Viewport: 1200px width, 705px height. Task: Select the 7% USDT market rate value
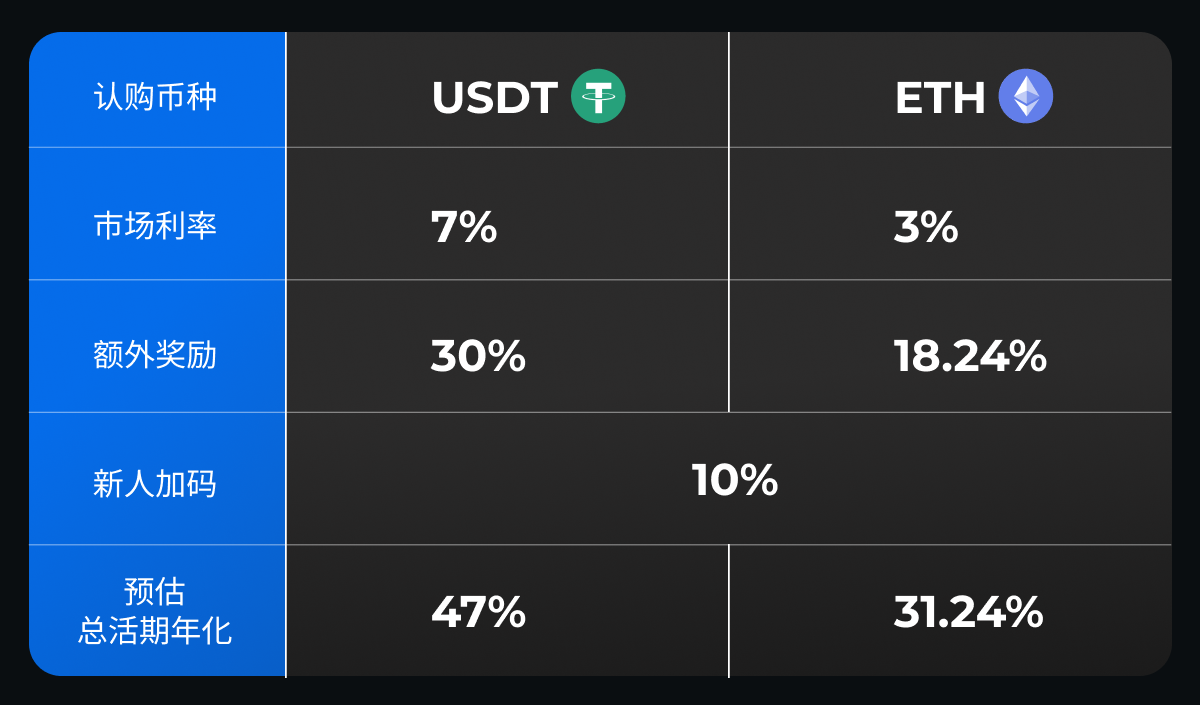[x=464, y=227]
